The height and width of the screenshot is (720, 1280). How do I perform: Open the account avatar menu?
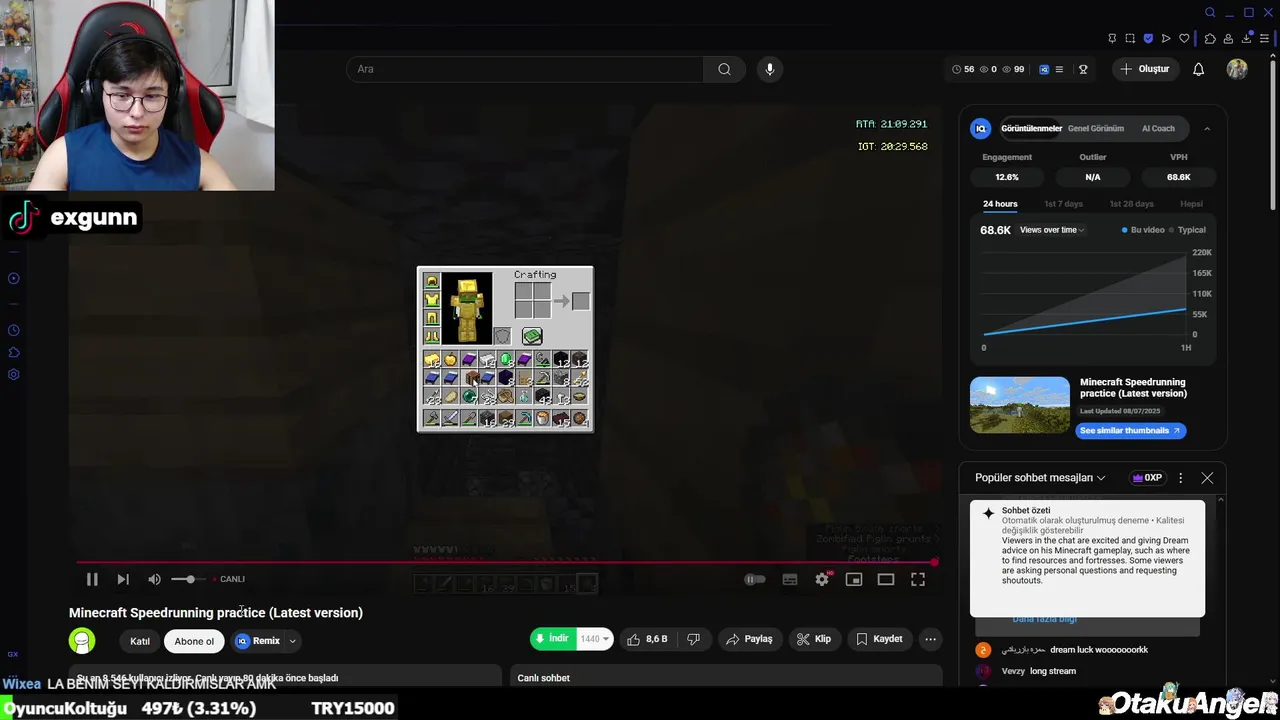click(x=1237, y=69)
